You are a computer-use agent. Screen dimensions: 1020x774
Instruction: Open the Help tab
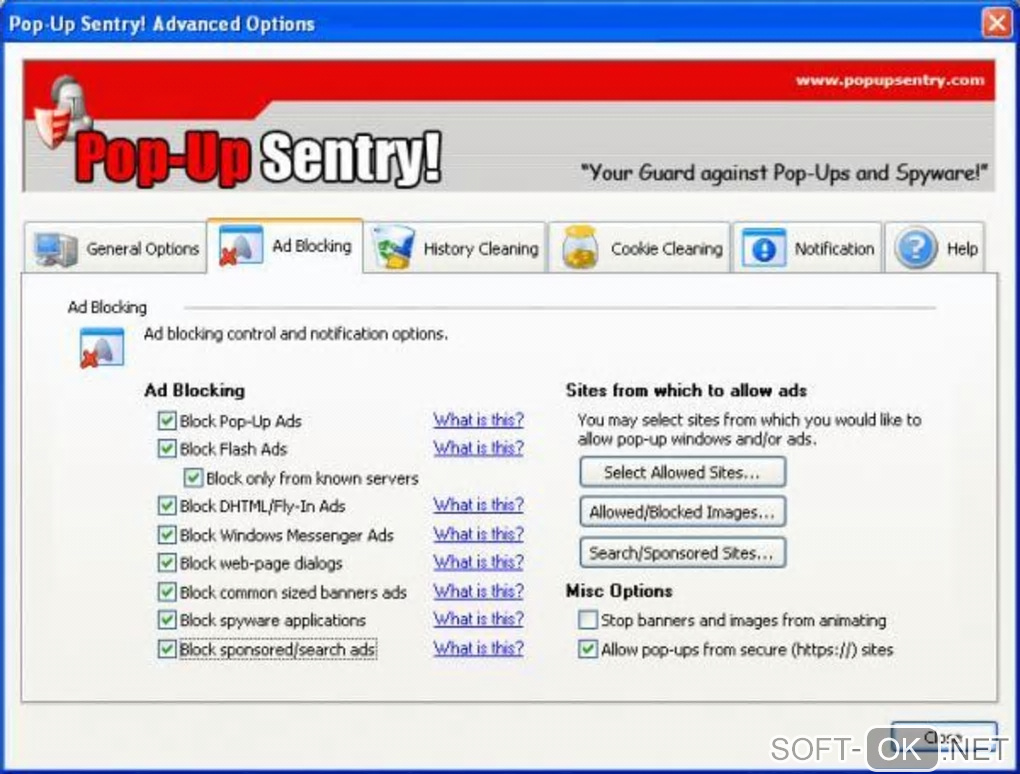935,248
